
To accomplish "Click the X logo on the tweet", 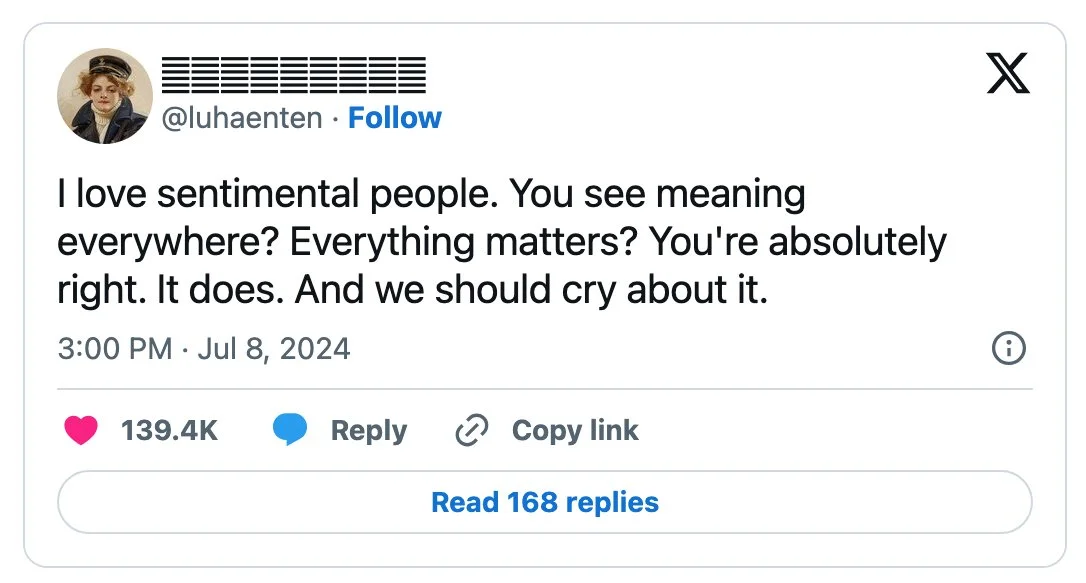I will point(1007,74).
